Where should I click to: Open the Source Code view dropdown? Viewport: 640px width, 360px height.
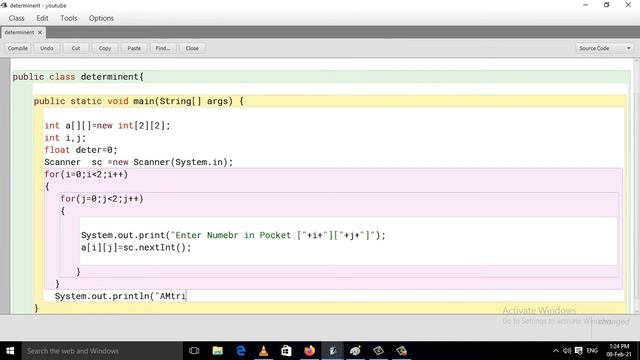[x=604, y=48]
